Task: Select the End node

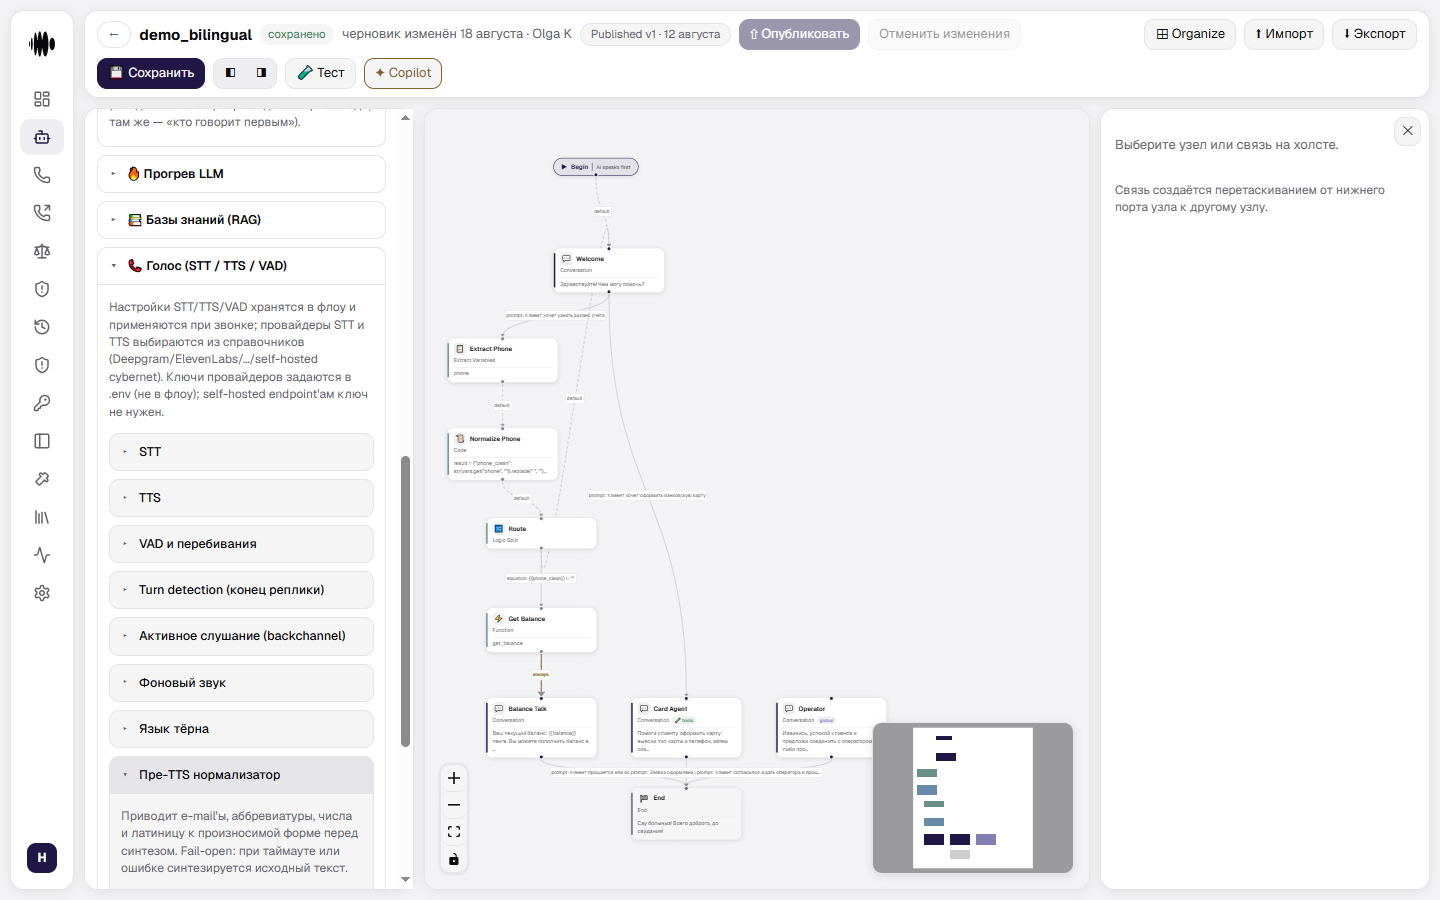Action: point(686,813)
